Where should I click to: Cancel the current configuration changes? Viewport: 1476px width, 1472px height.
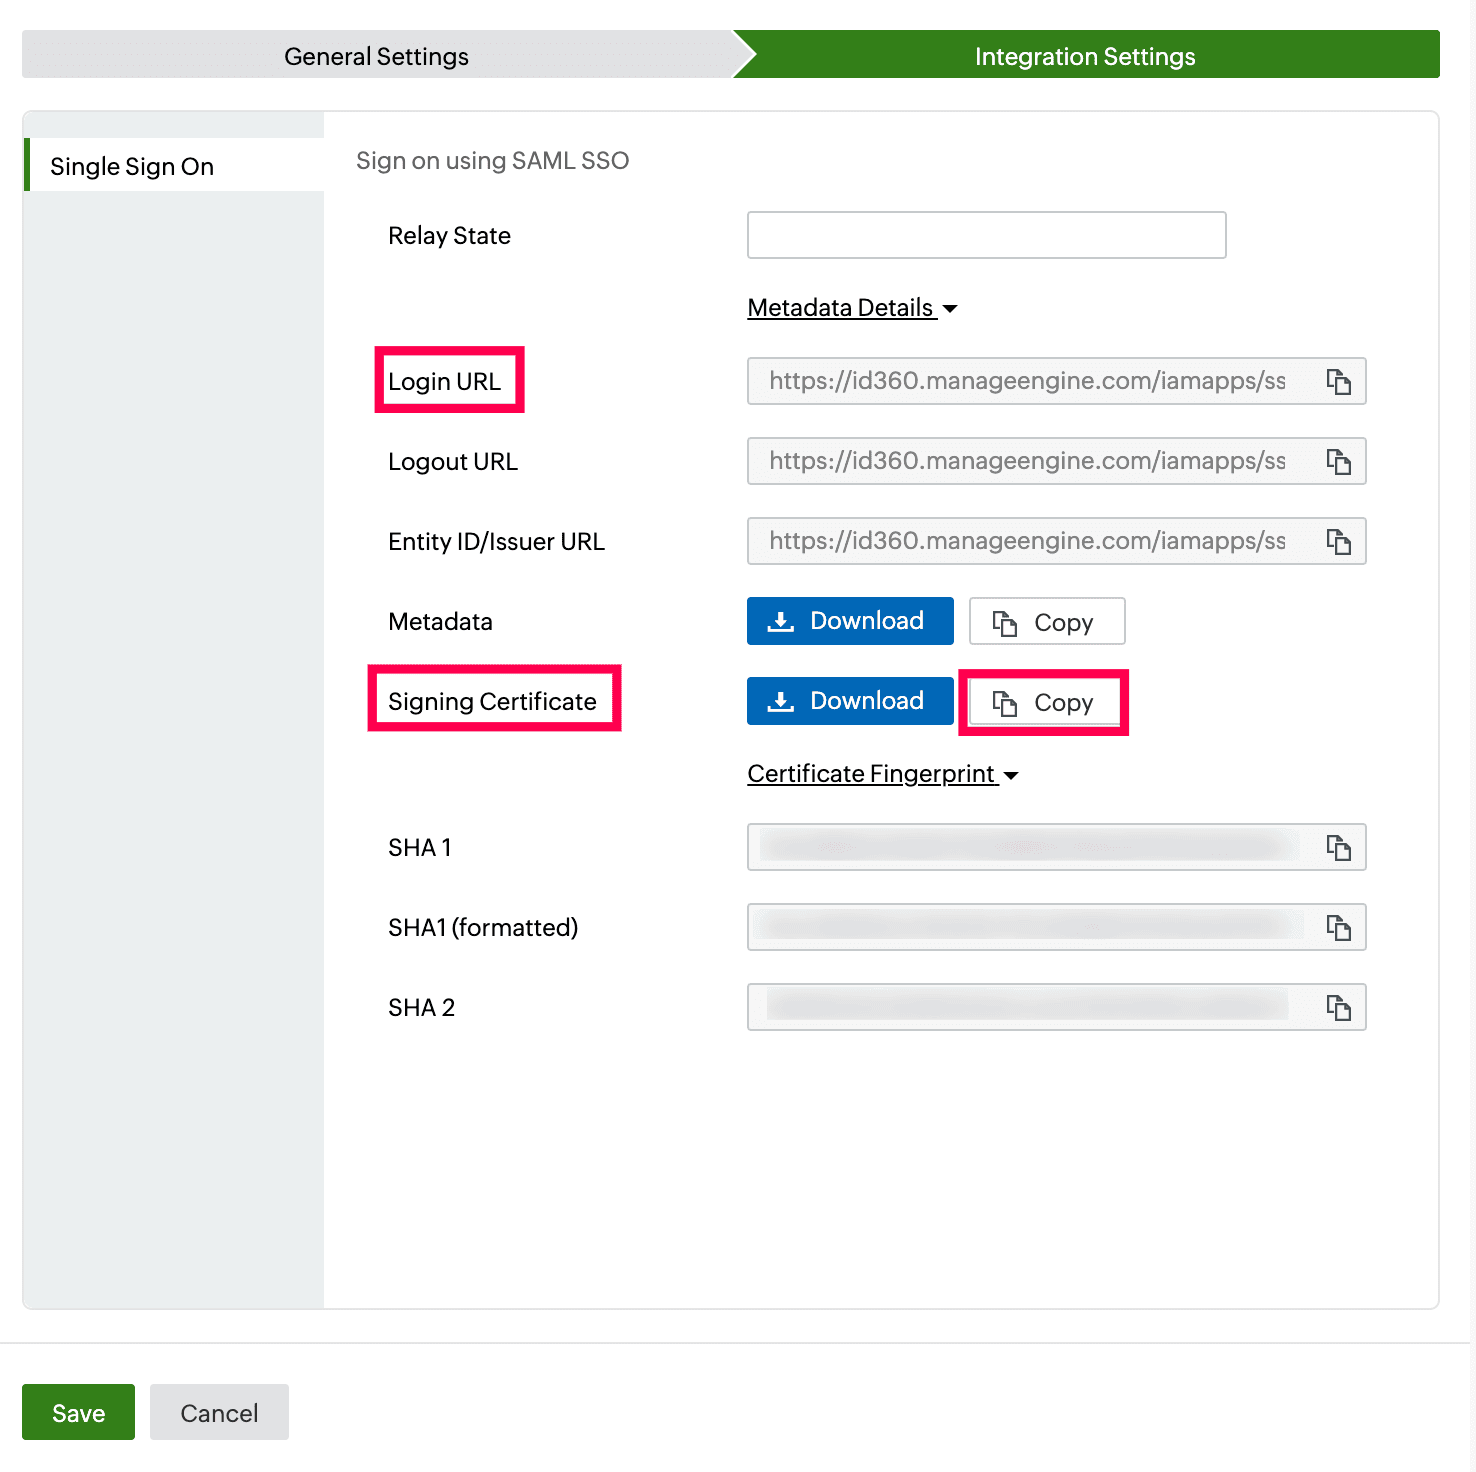tap(219, 1412)
